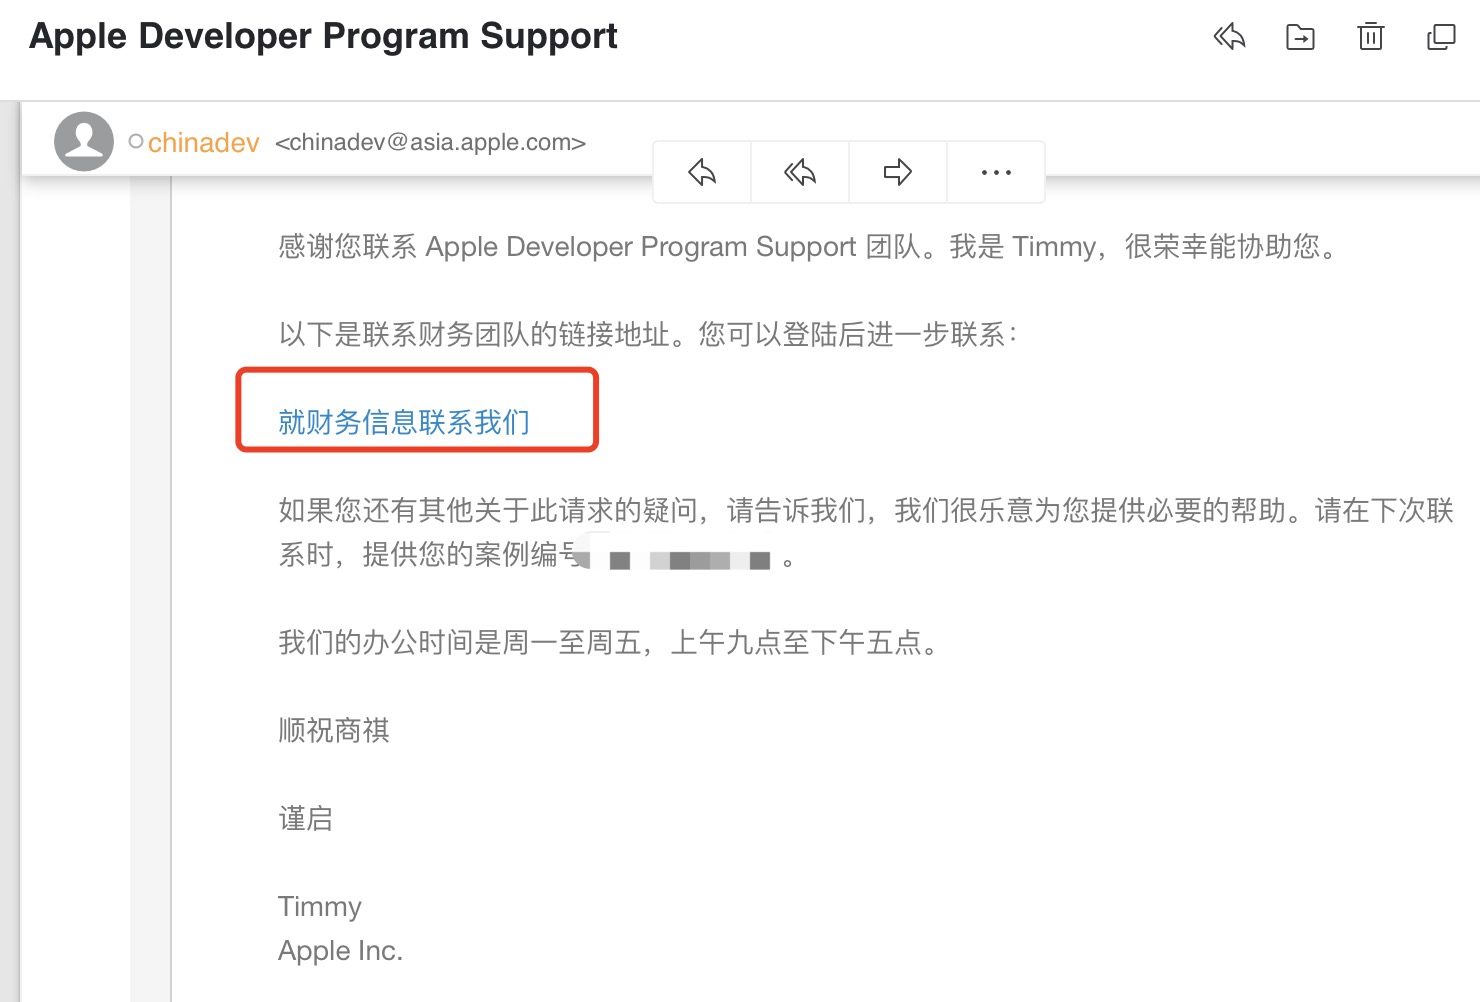Screen dimensions: 1480x1002
Task: Click the greeting line mentioning Timmy
Action: click(808, 246)
